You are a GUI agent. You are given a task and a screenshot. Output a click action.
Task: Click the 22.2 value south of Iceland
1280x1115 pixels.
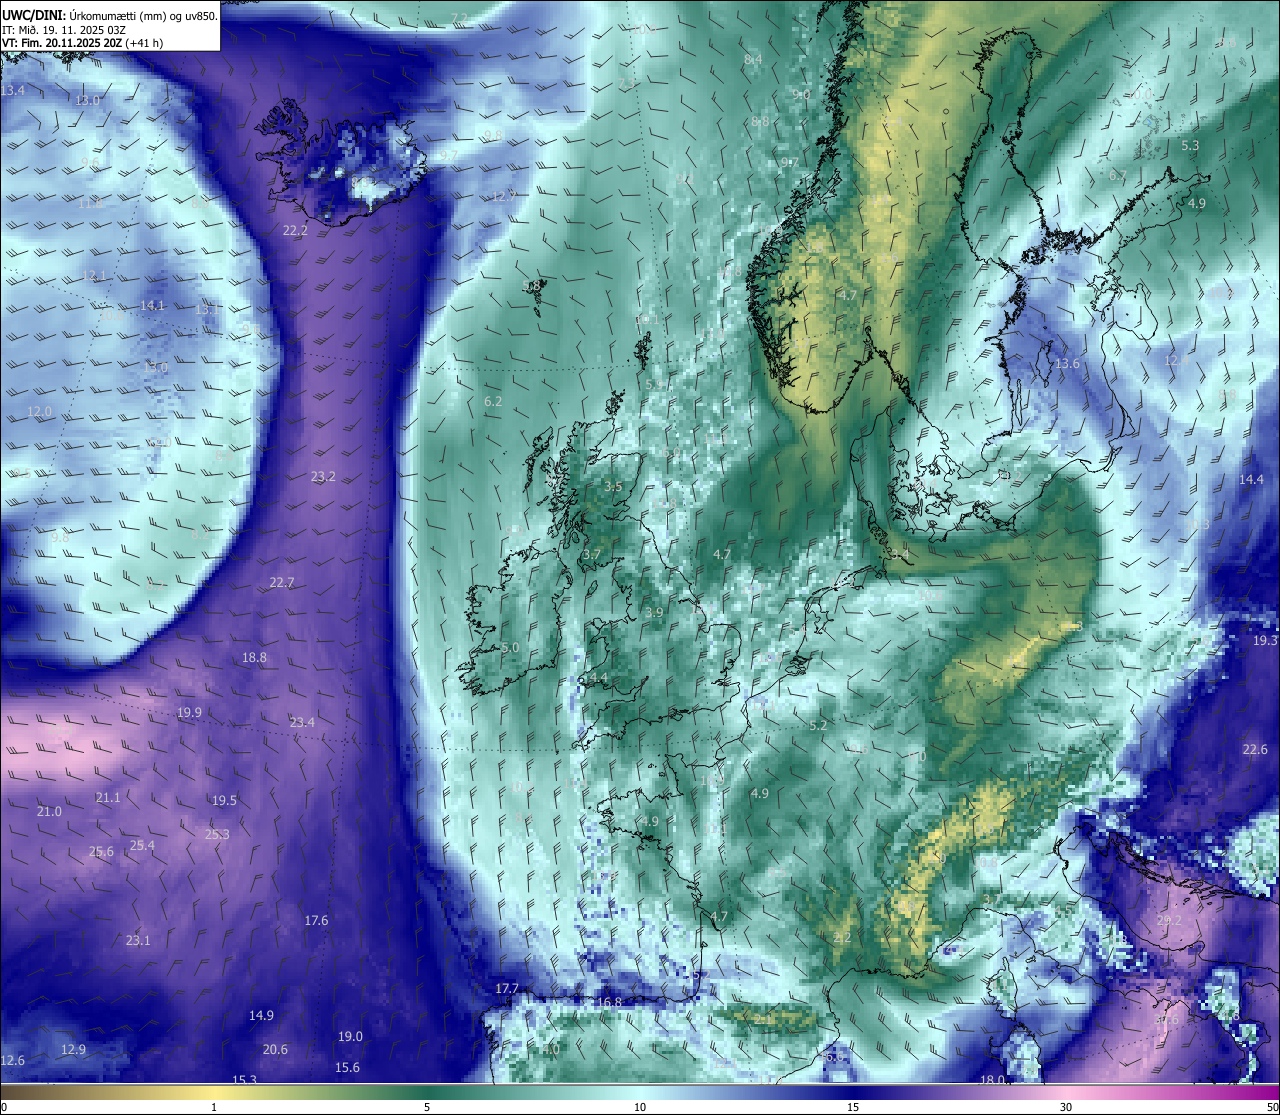click(x=295, y=230)
